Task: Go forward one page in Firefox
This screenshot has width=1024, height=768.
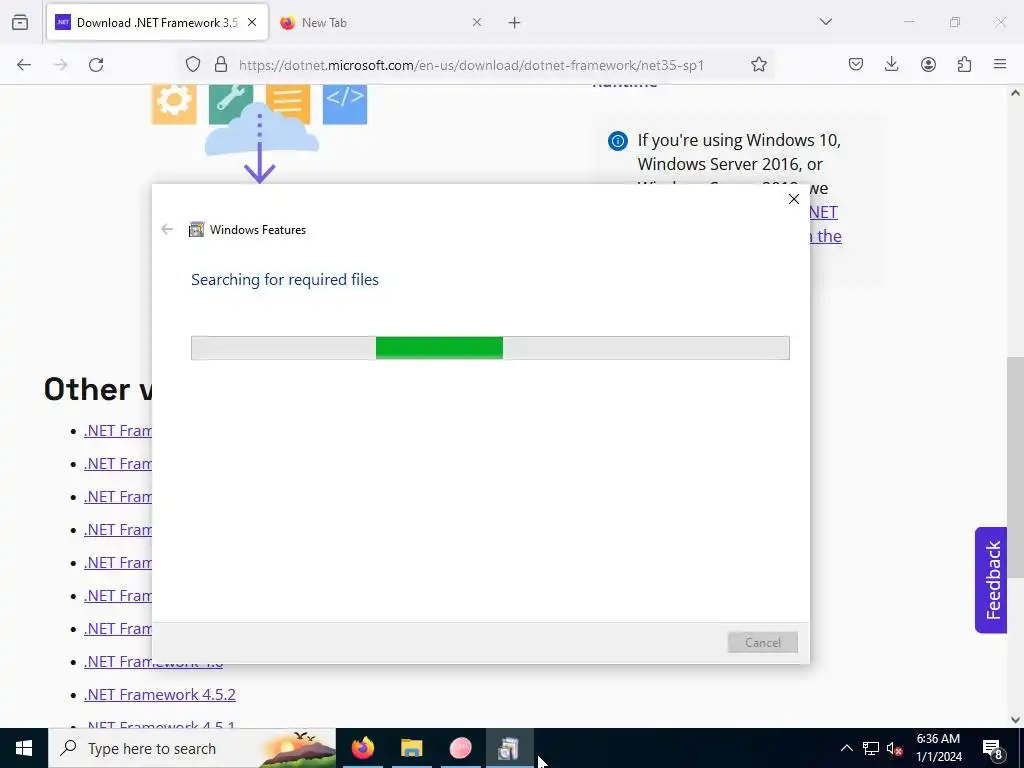Action: [x=60, y=65]
